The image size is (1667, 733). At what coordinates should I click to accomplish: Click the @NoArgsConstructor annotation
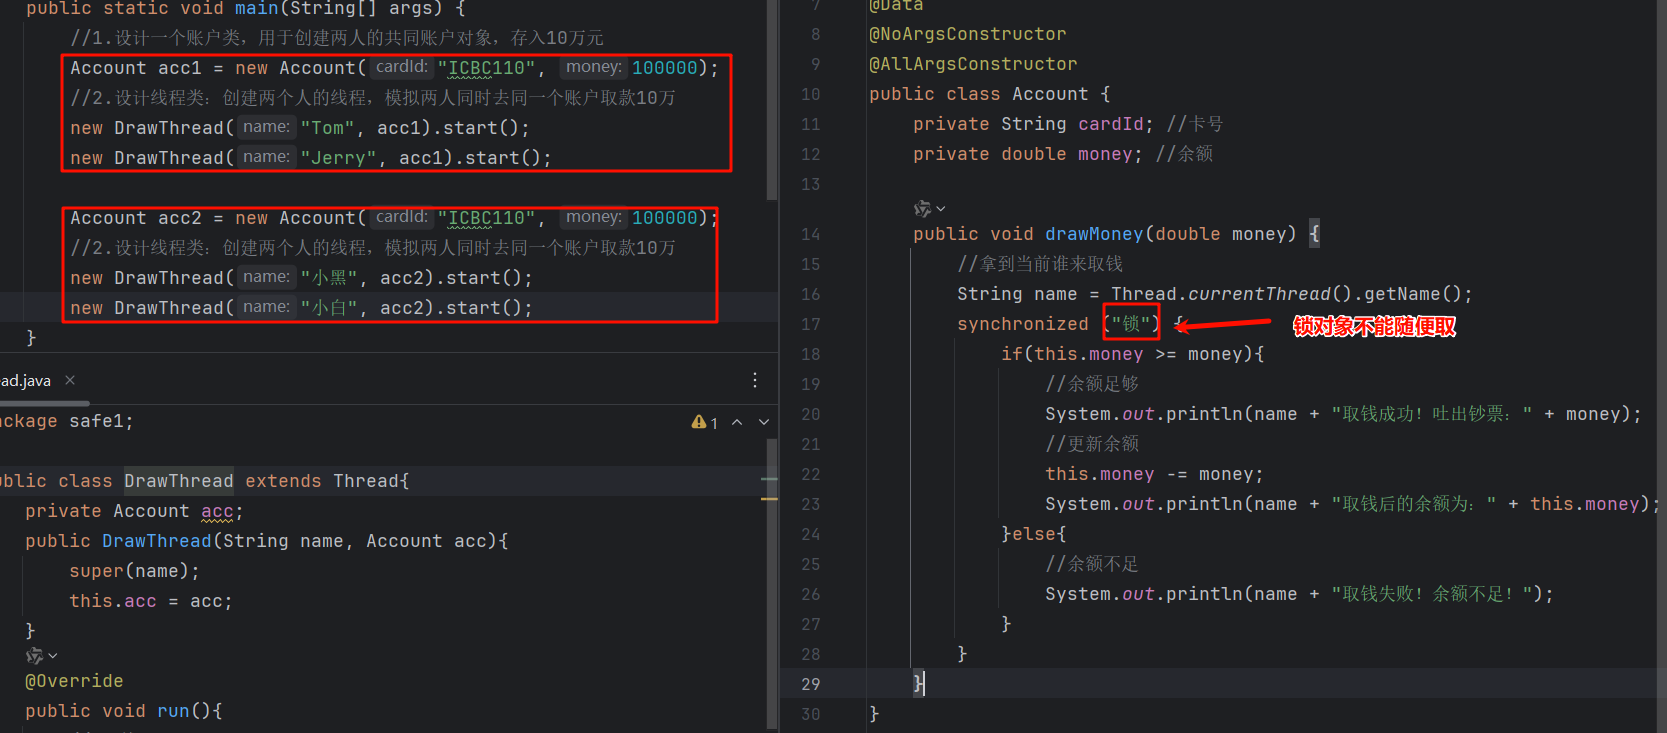tap(968, 34)
